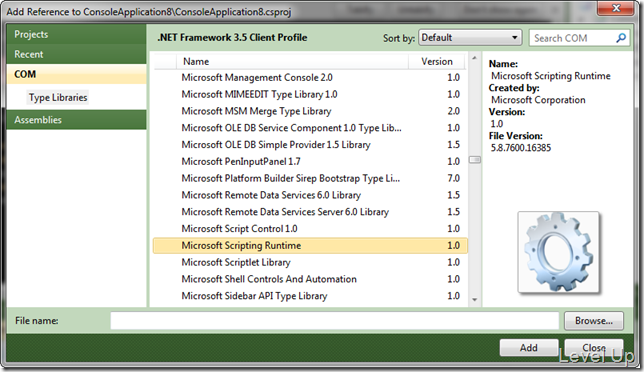Select Microsoft Remote Data Services Server 6.0 Library
This screenshot has width=644, height=372.
[310, 212]
